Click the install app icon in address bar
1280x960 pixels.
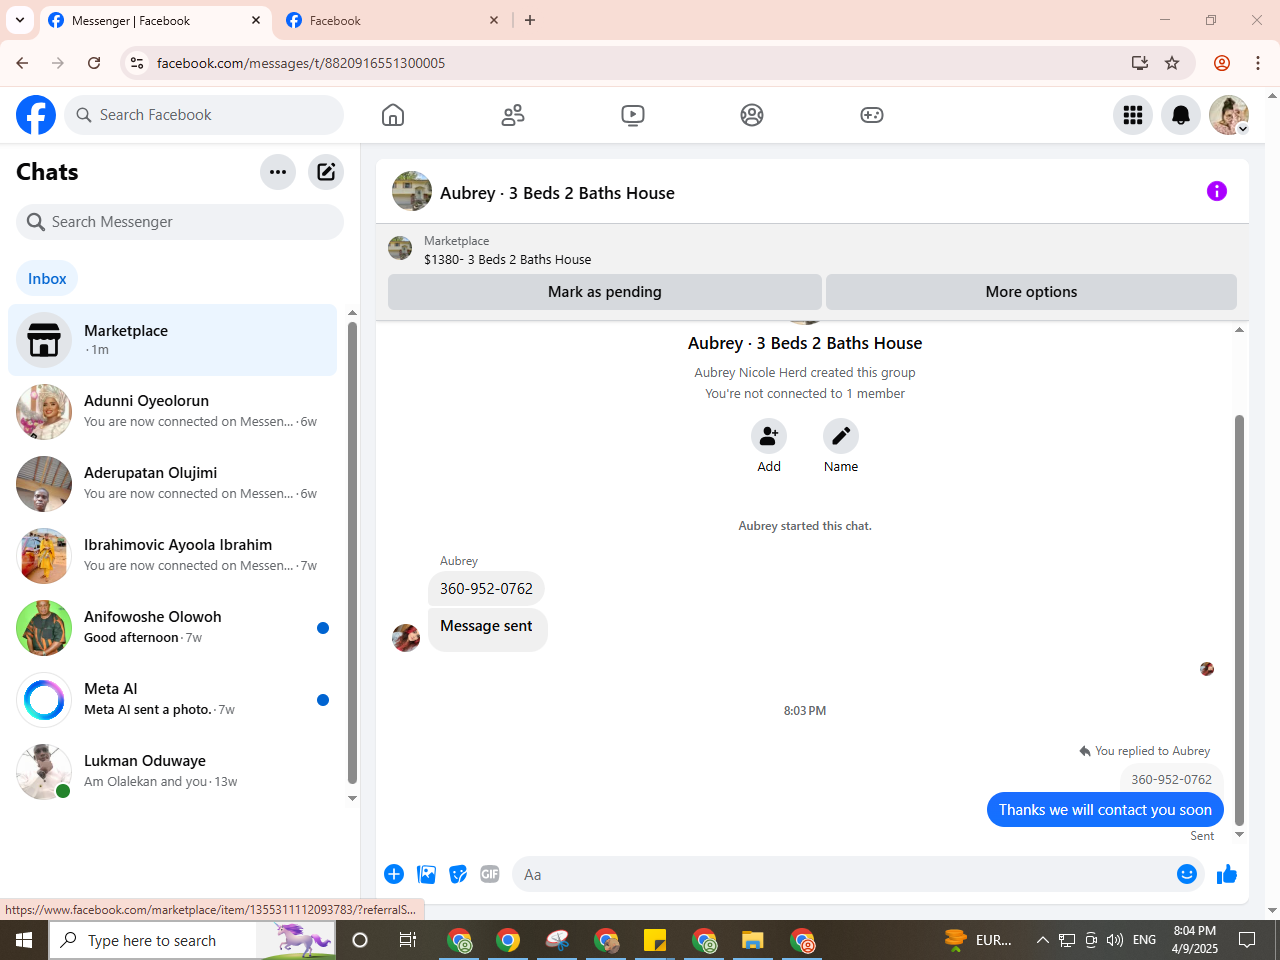coord(1139,63)
